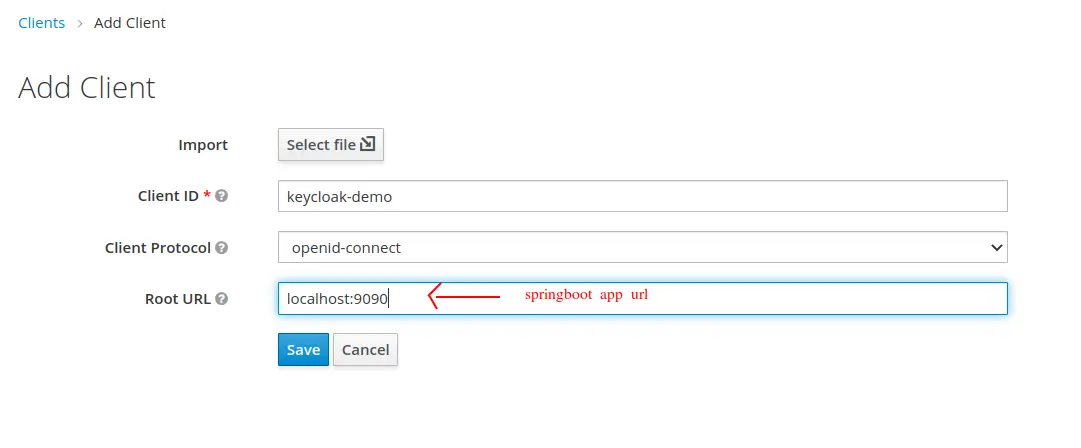
Task: Cancel adding the client
Action: (365, 349)
